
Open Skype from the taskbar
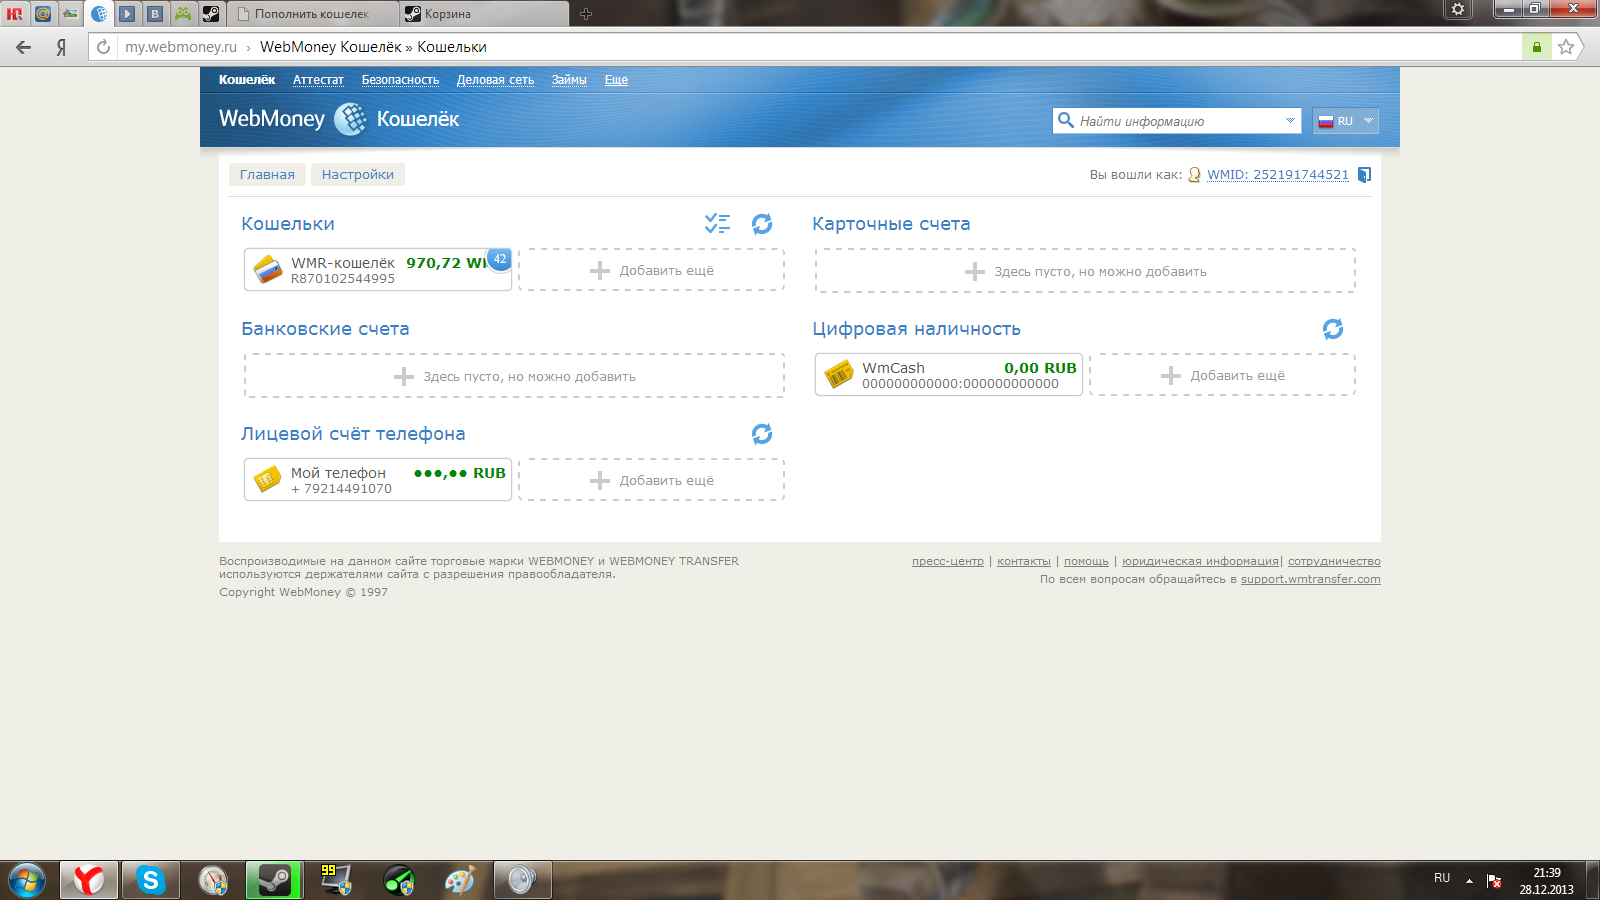(151, 880)
